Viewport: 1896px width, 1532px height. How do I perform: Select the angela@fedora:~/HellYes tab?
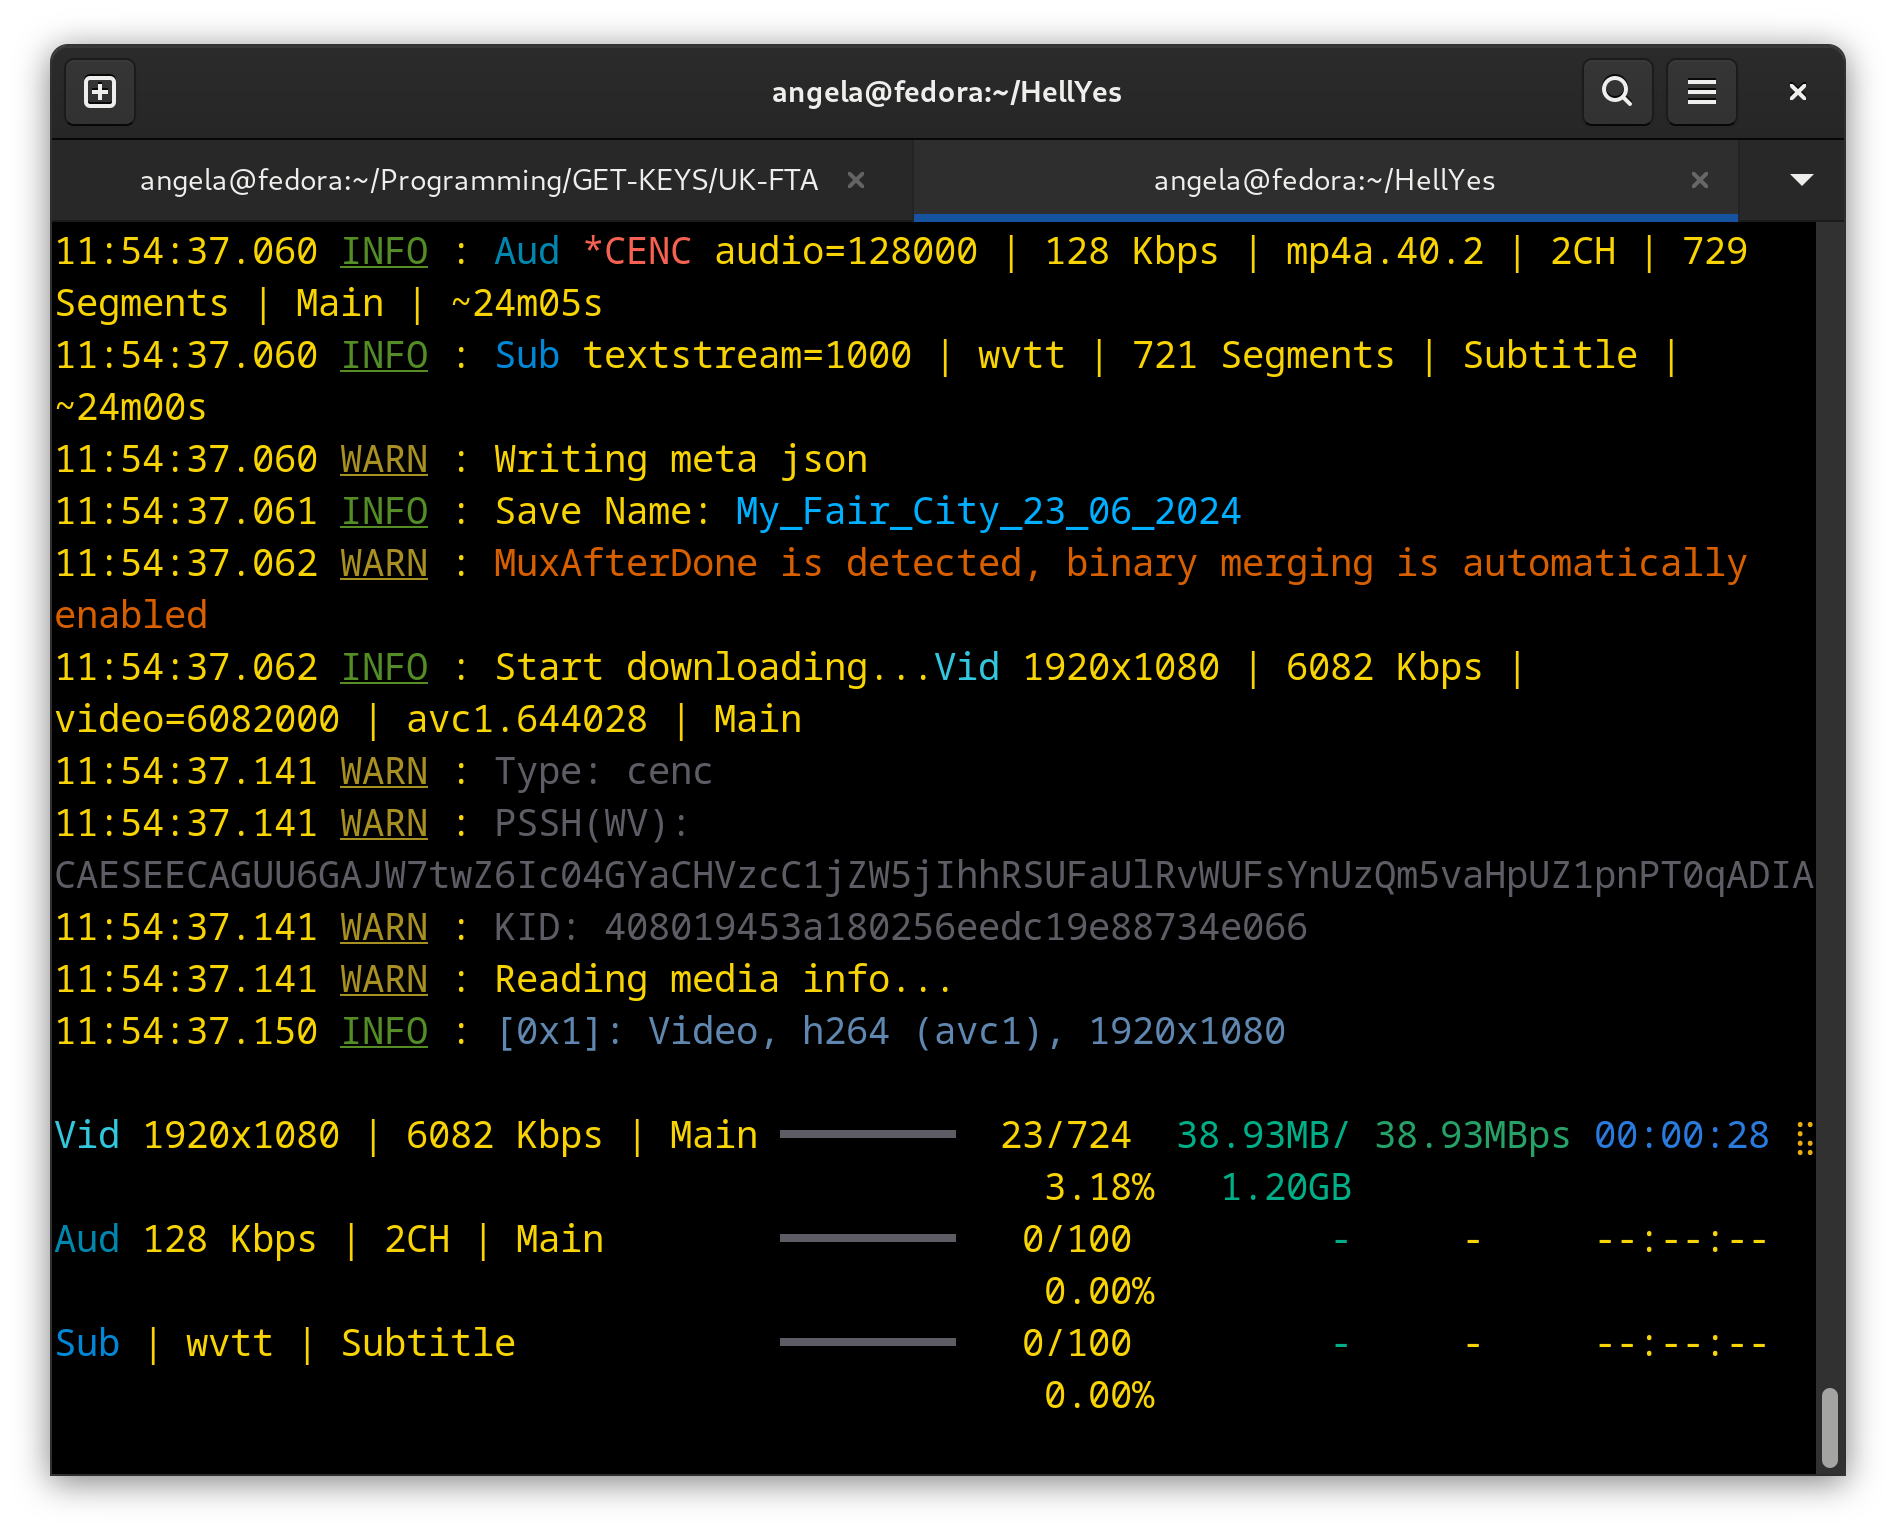coord(1323,180)
